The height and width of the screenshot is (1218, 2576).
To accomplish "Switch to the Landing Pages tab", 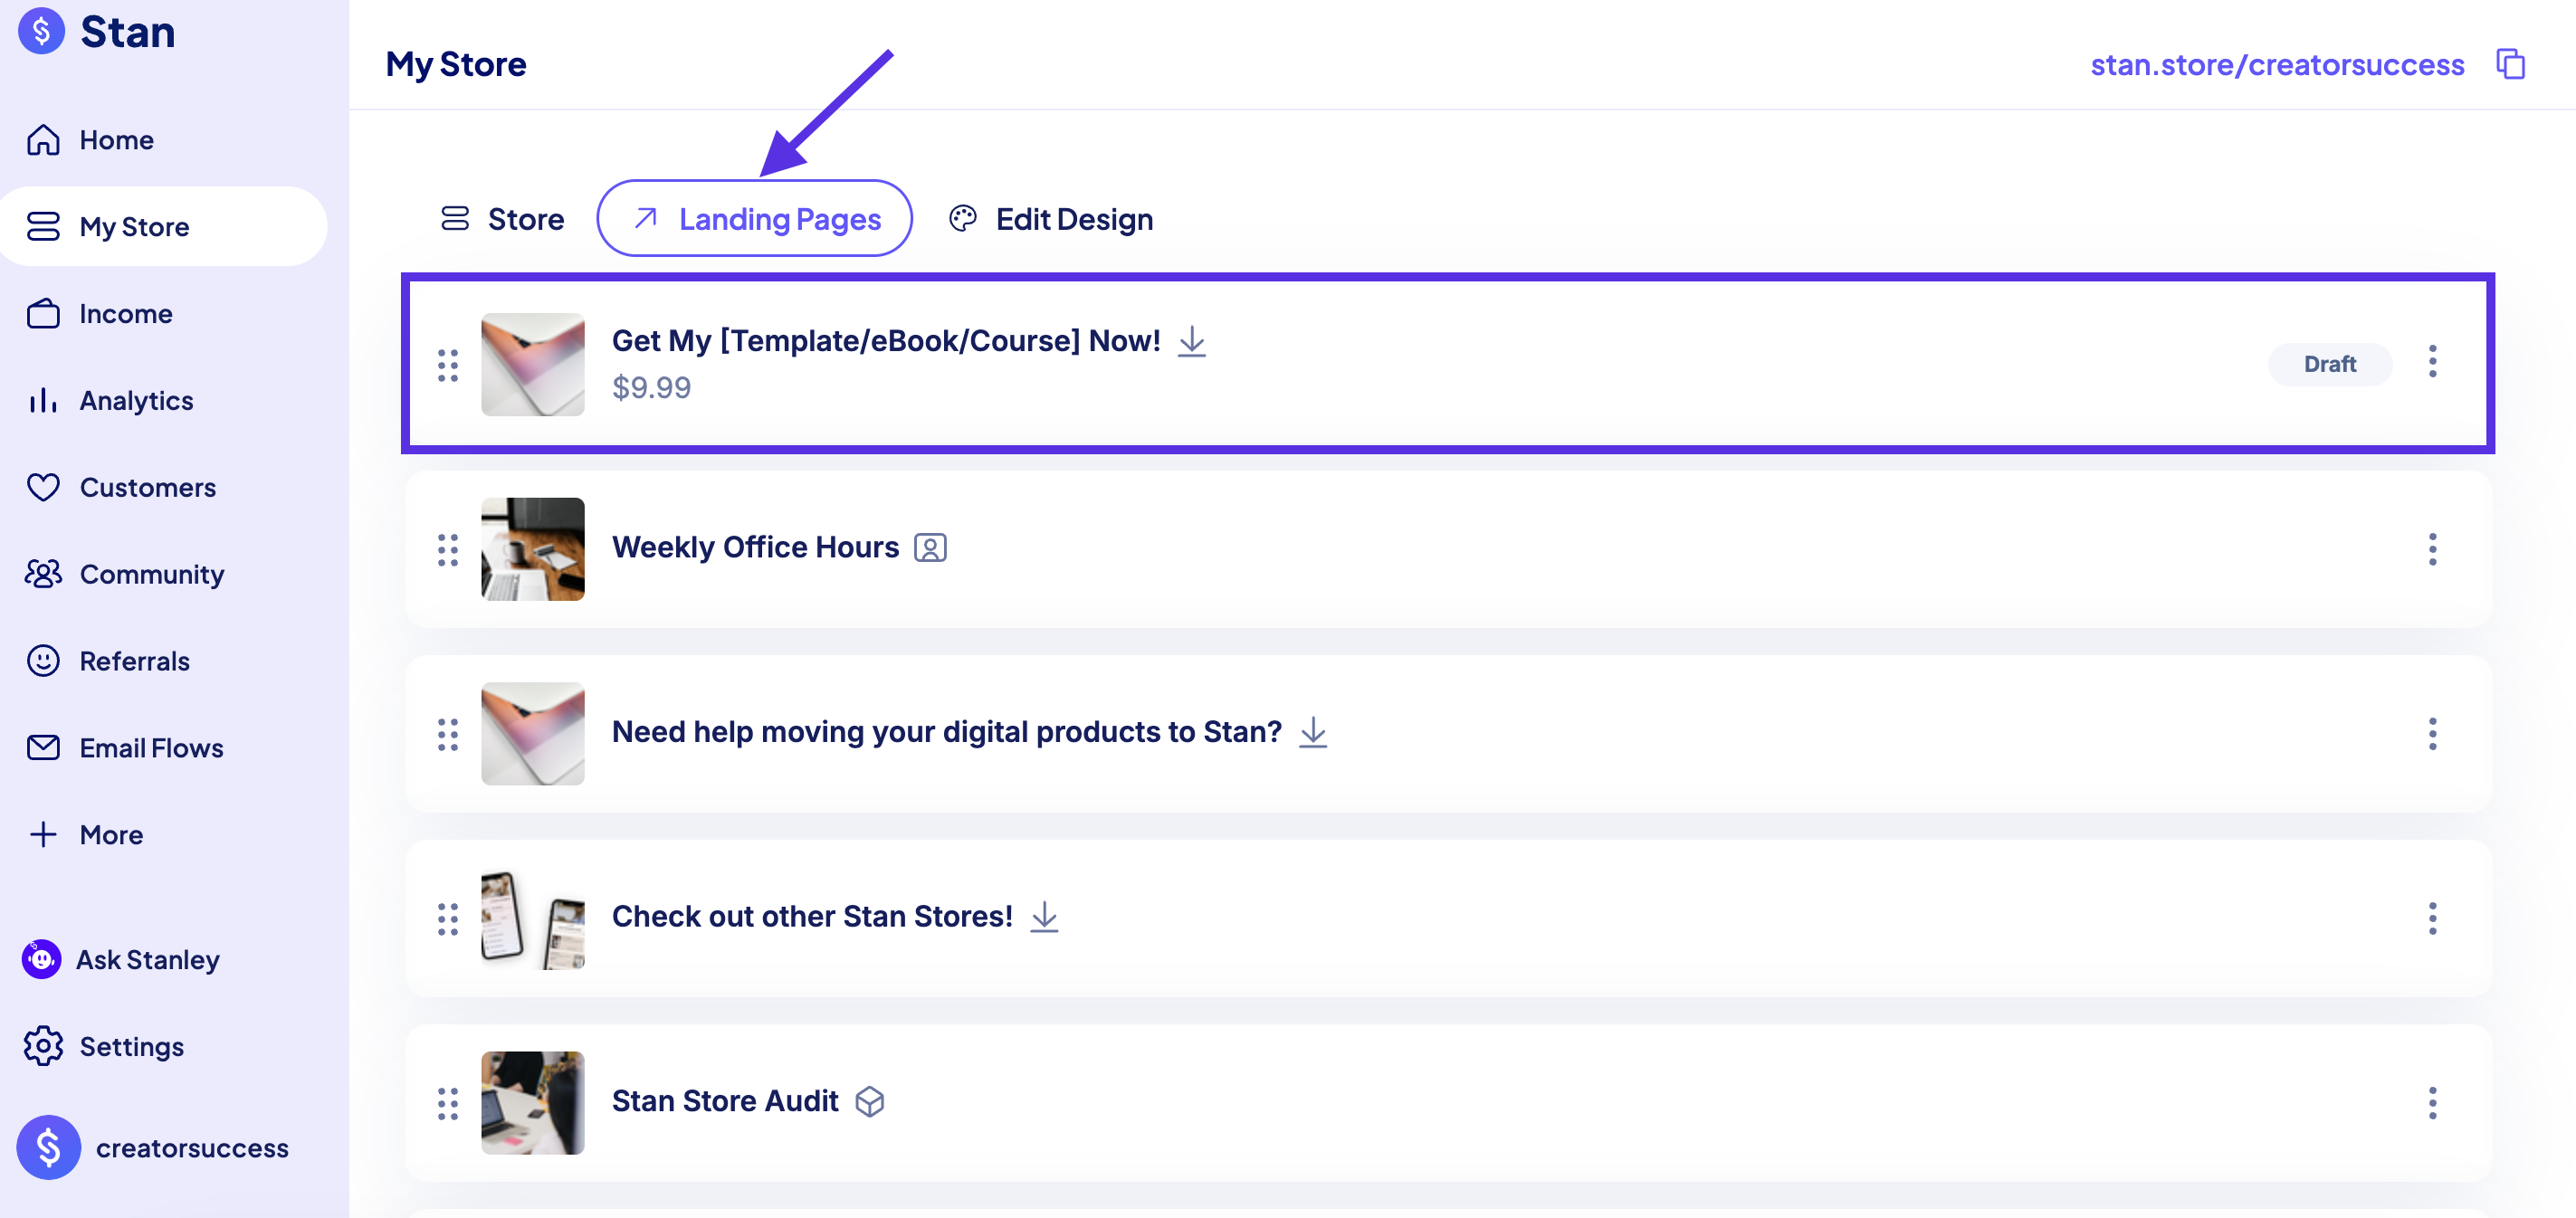I will pos(754,219).
